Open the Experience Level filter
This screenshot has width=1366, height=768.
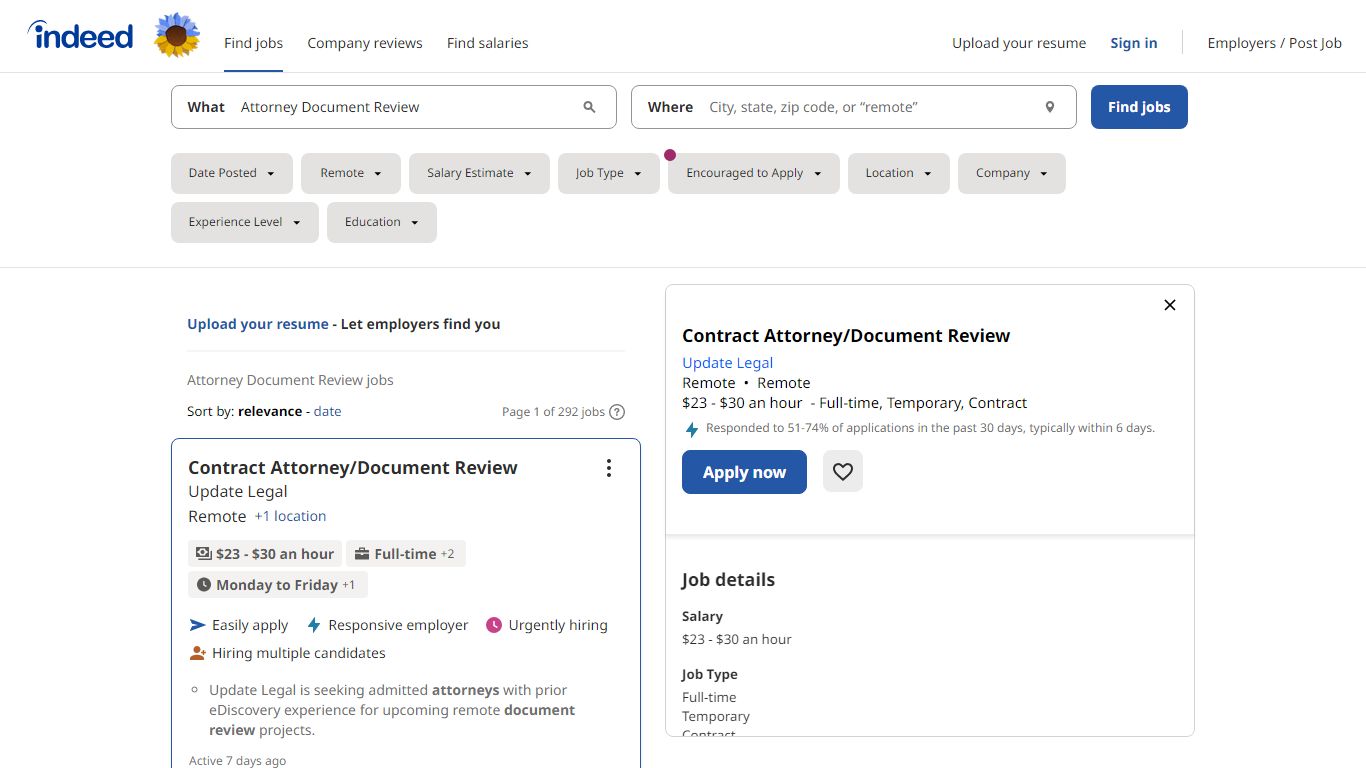[245, 222]
